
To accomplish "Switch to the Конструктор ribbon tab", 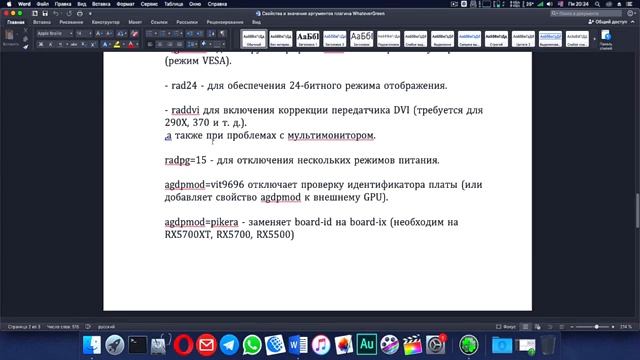I will pos(106,22).
